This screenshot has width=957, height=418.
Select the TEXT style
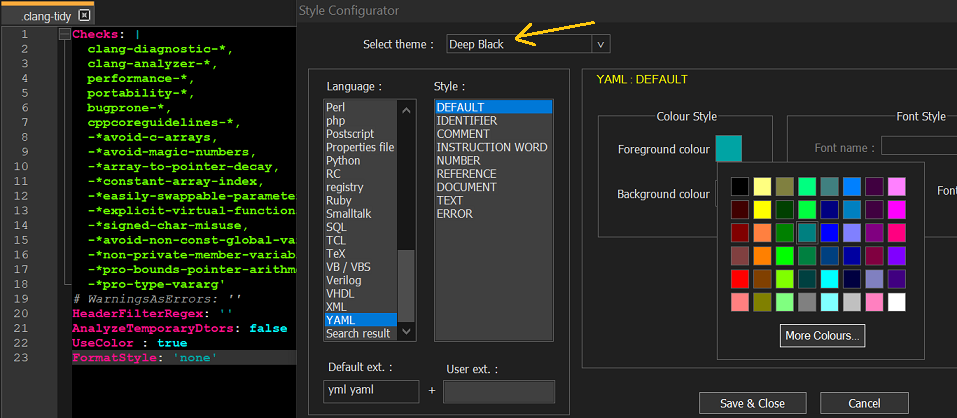(x=493, y=201)
